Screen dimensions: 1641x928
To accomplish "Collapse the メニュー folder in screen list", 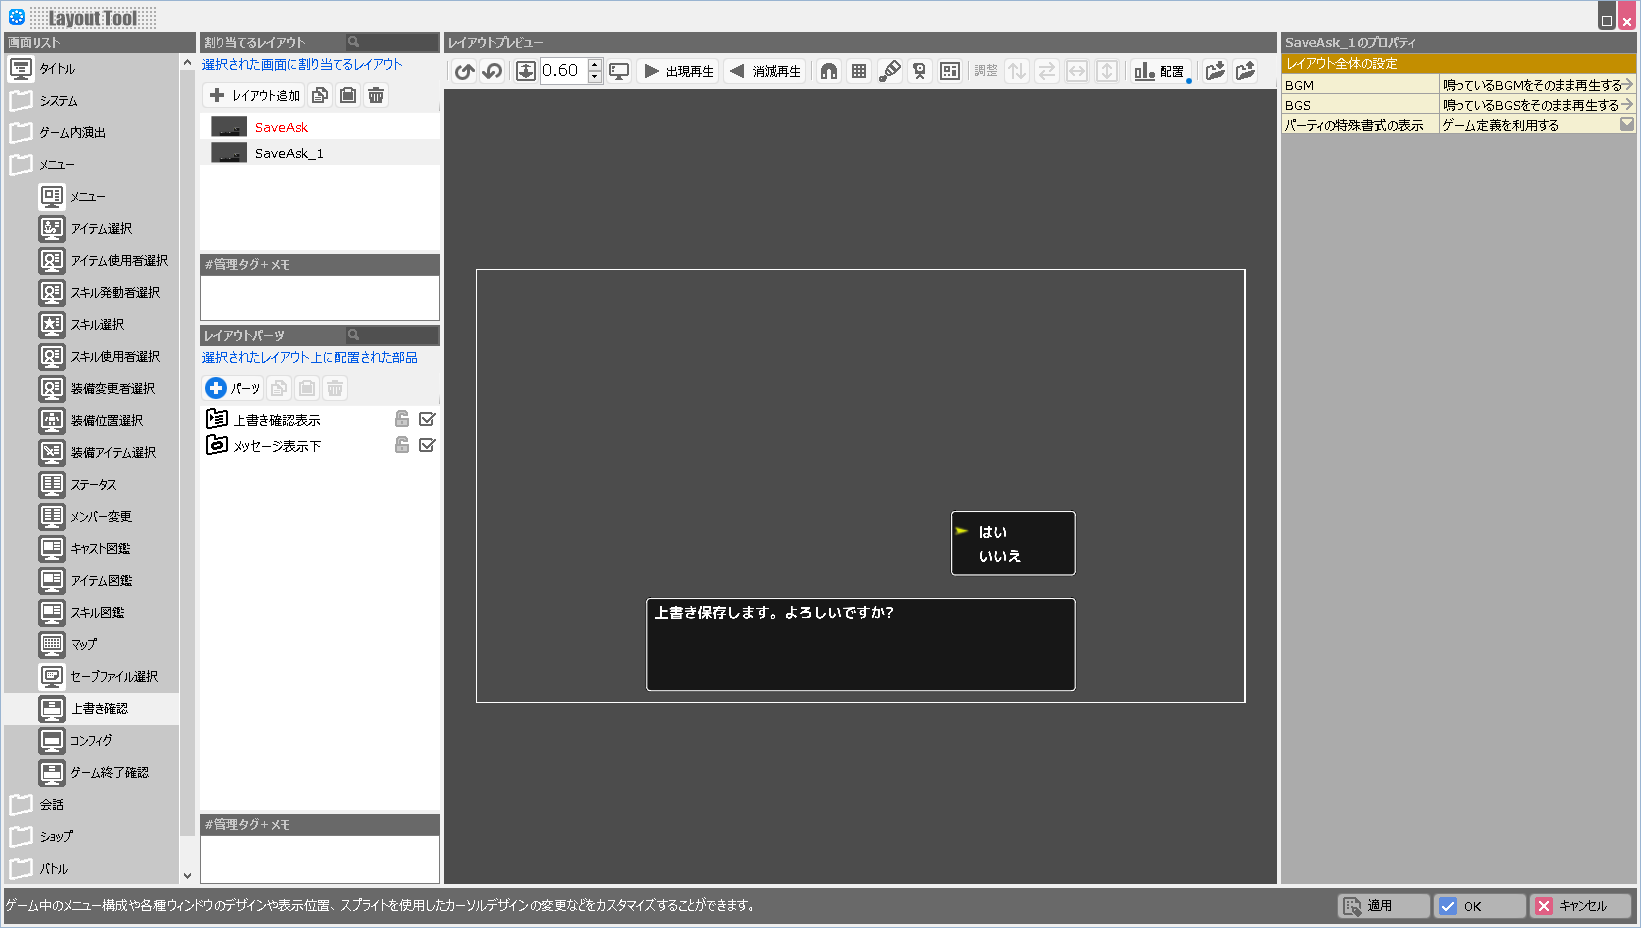I will [x=21, y=165].
